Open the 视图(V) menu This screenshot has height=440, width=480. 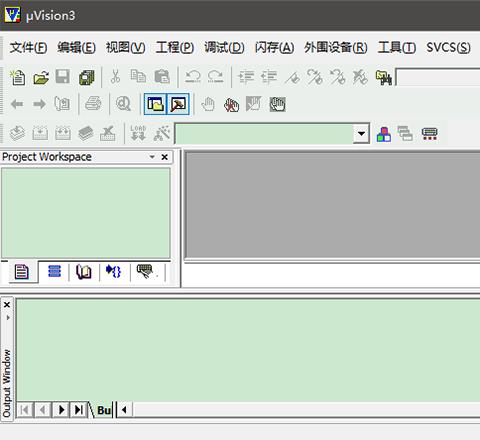125,48
